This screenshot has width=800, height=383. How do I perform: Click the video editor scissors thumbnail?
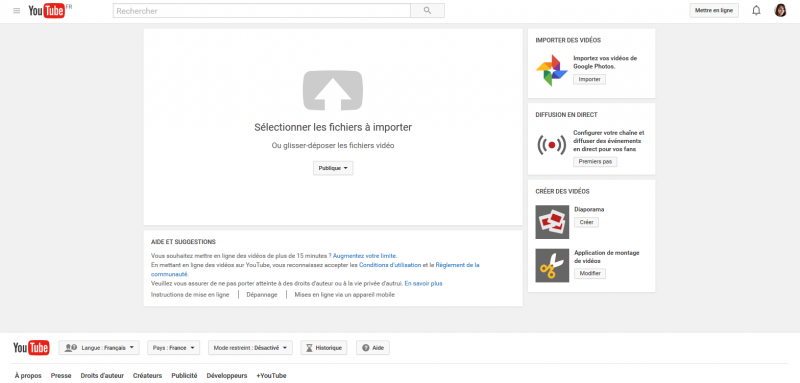click(x=552, y=265)
